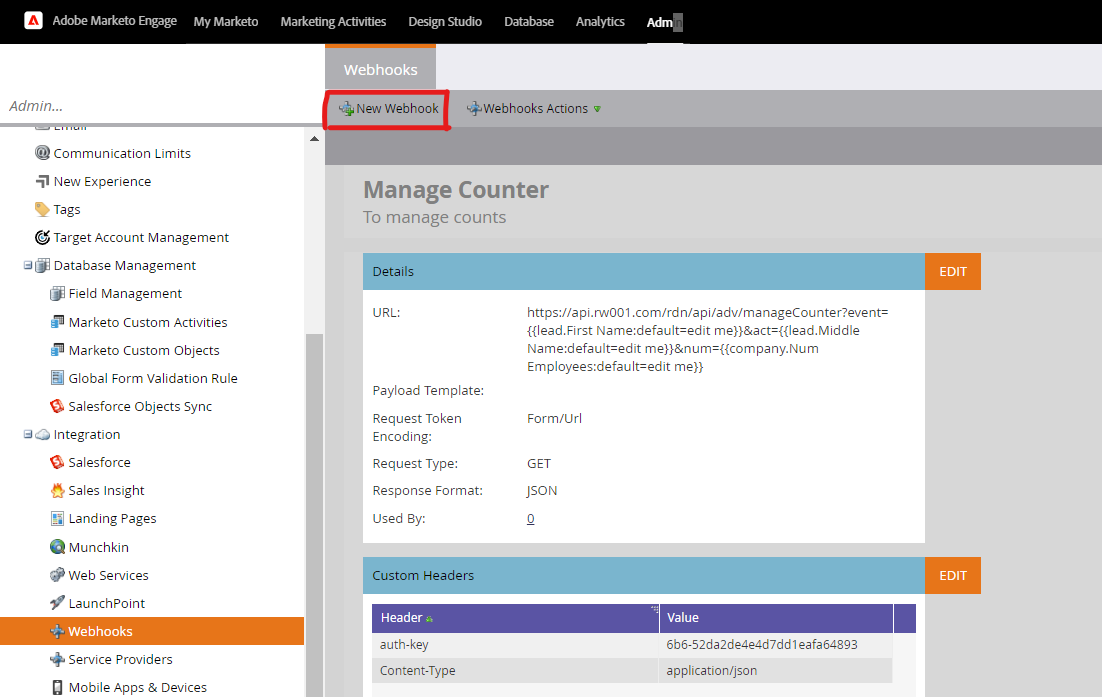Click the Munchkin globe icon
This screenshot has height=697, width=1102.
point(57,547)
